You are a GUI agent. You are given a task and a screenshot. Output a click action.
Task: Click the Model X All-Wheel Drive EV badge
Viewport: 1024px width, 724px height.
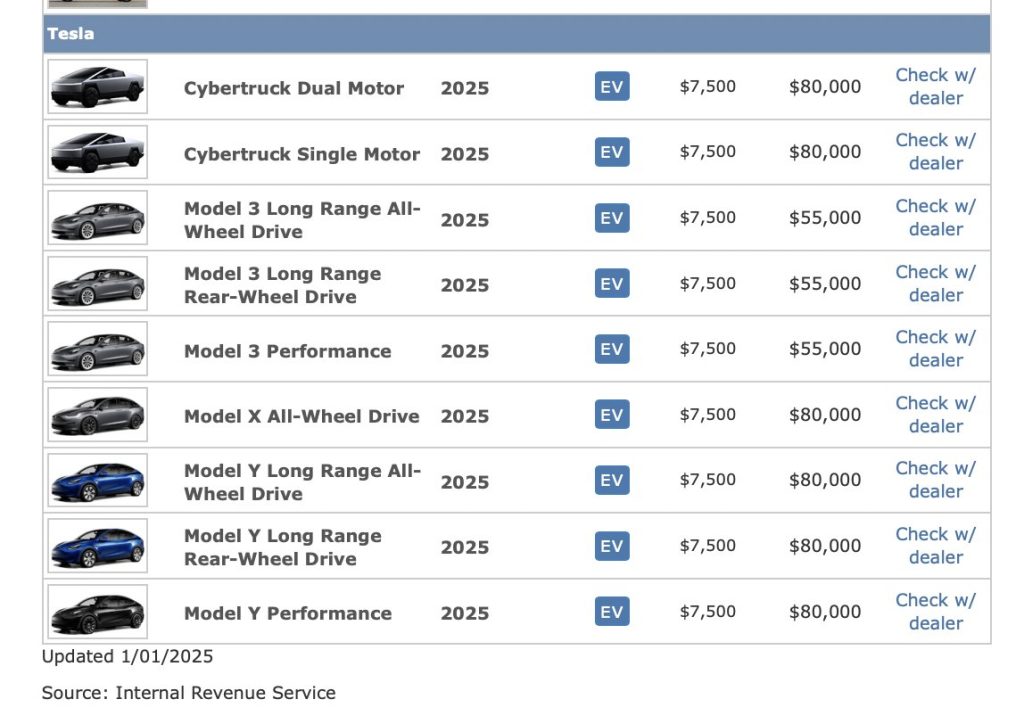pos(612,415)
